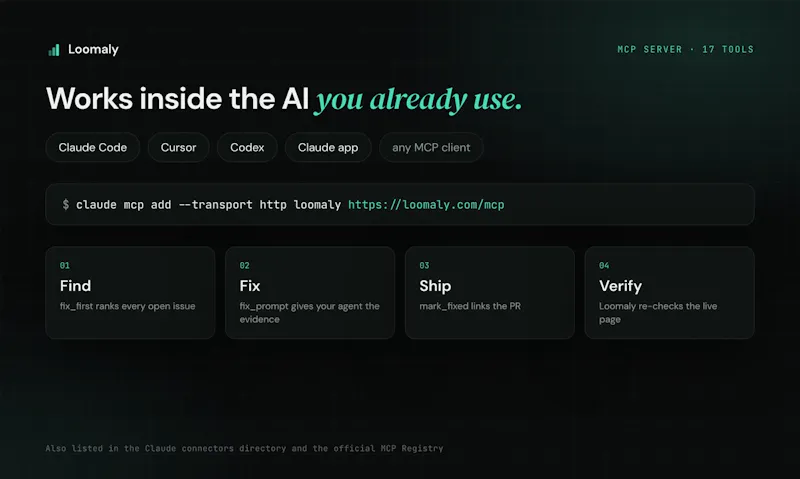Open the Verify step card heading

click(x=620, y=286)
